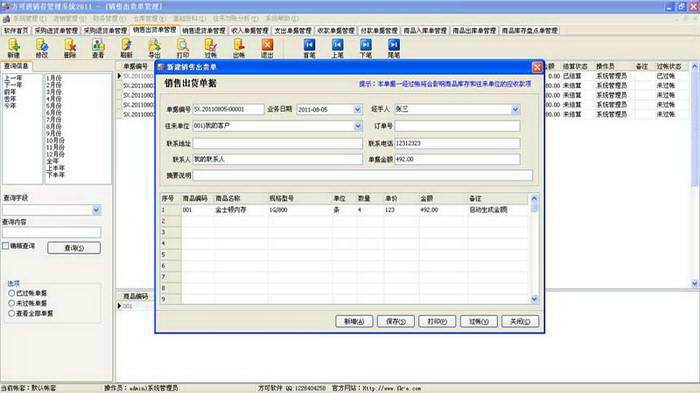Click the 联系电话 field showing 12312323
This screenshot has height=393, width=700.
(457, 143)
